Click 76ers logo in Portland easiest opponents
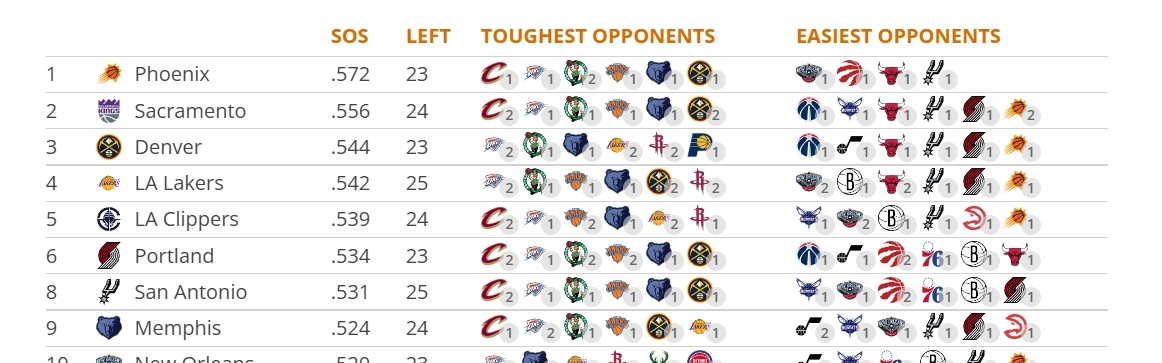 (x=932, y=255)
